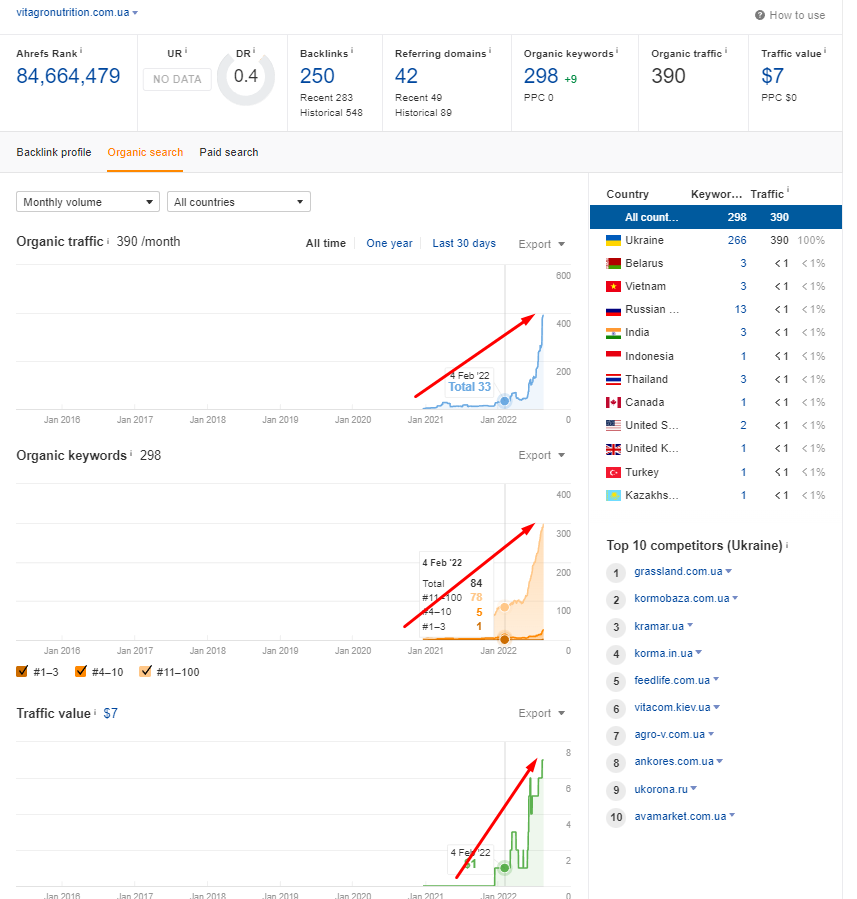This screenshot has width=857, height=899.
Task: Open the agro-v.com.ua competitor link
Action: pos(670,734)
